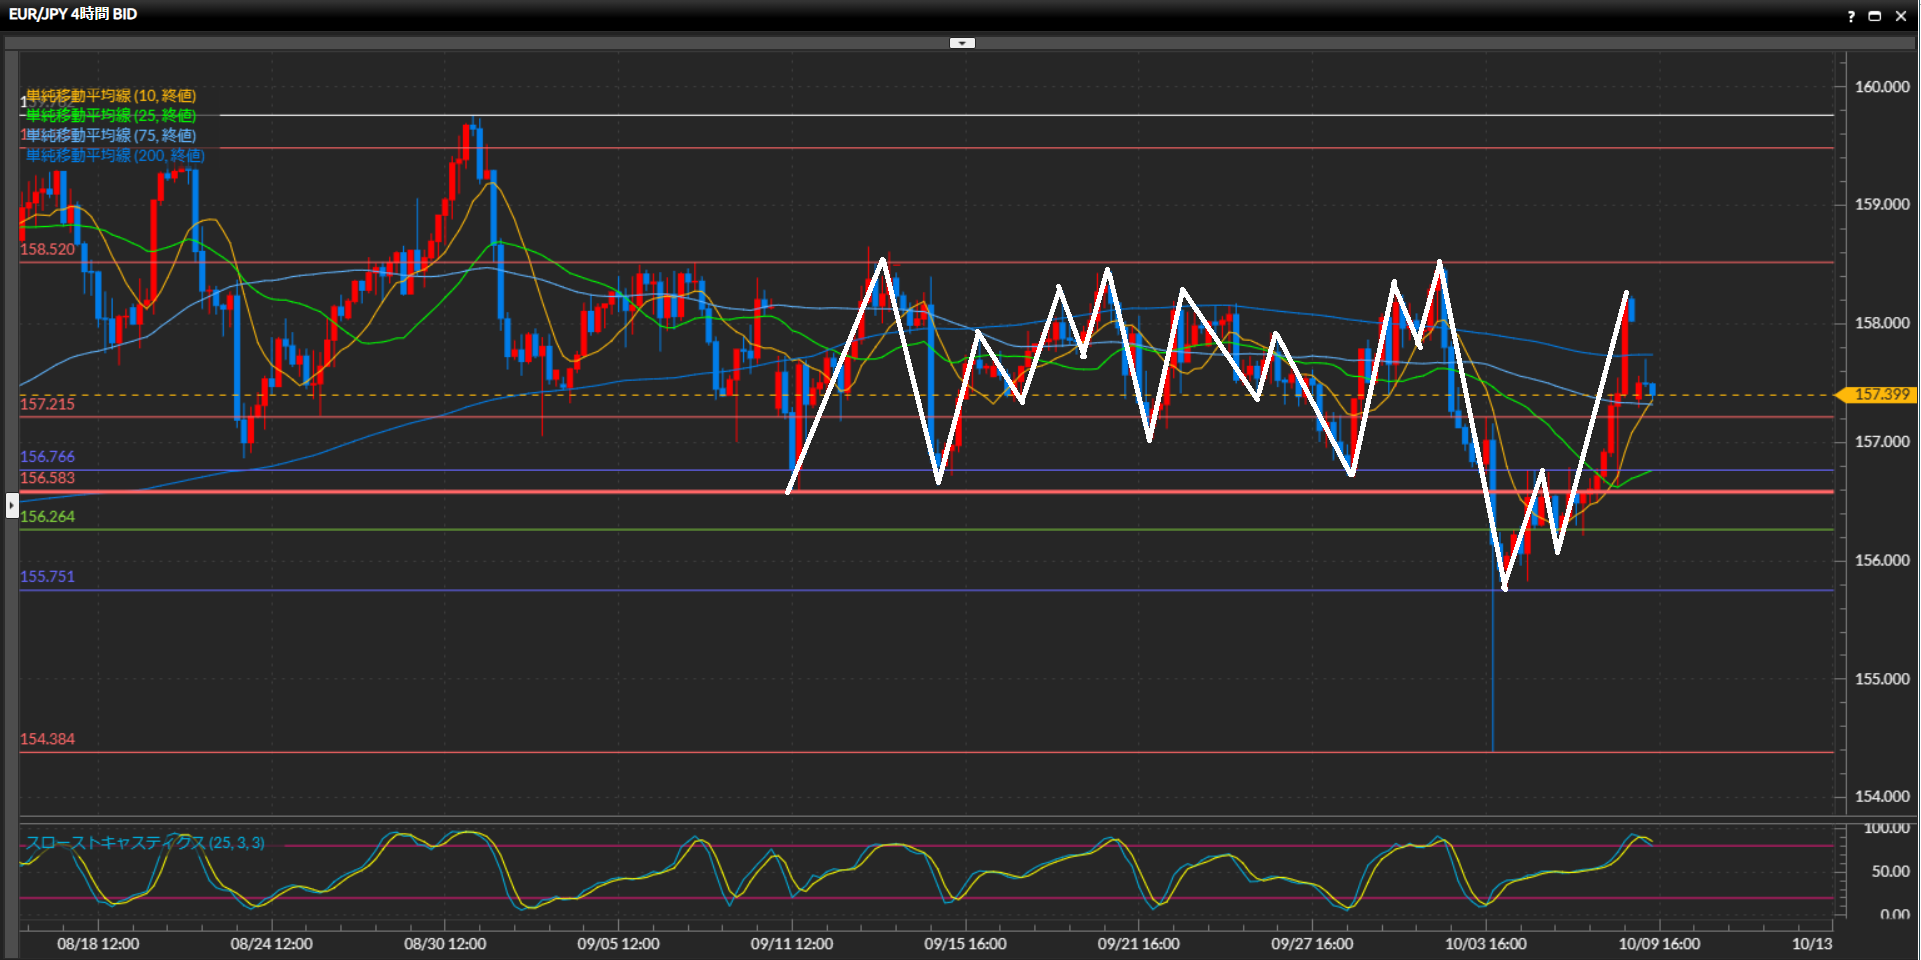This screenshot has height=960, width=1921.
Task: Expand the left side panel arrow
Action: (12, 505)
